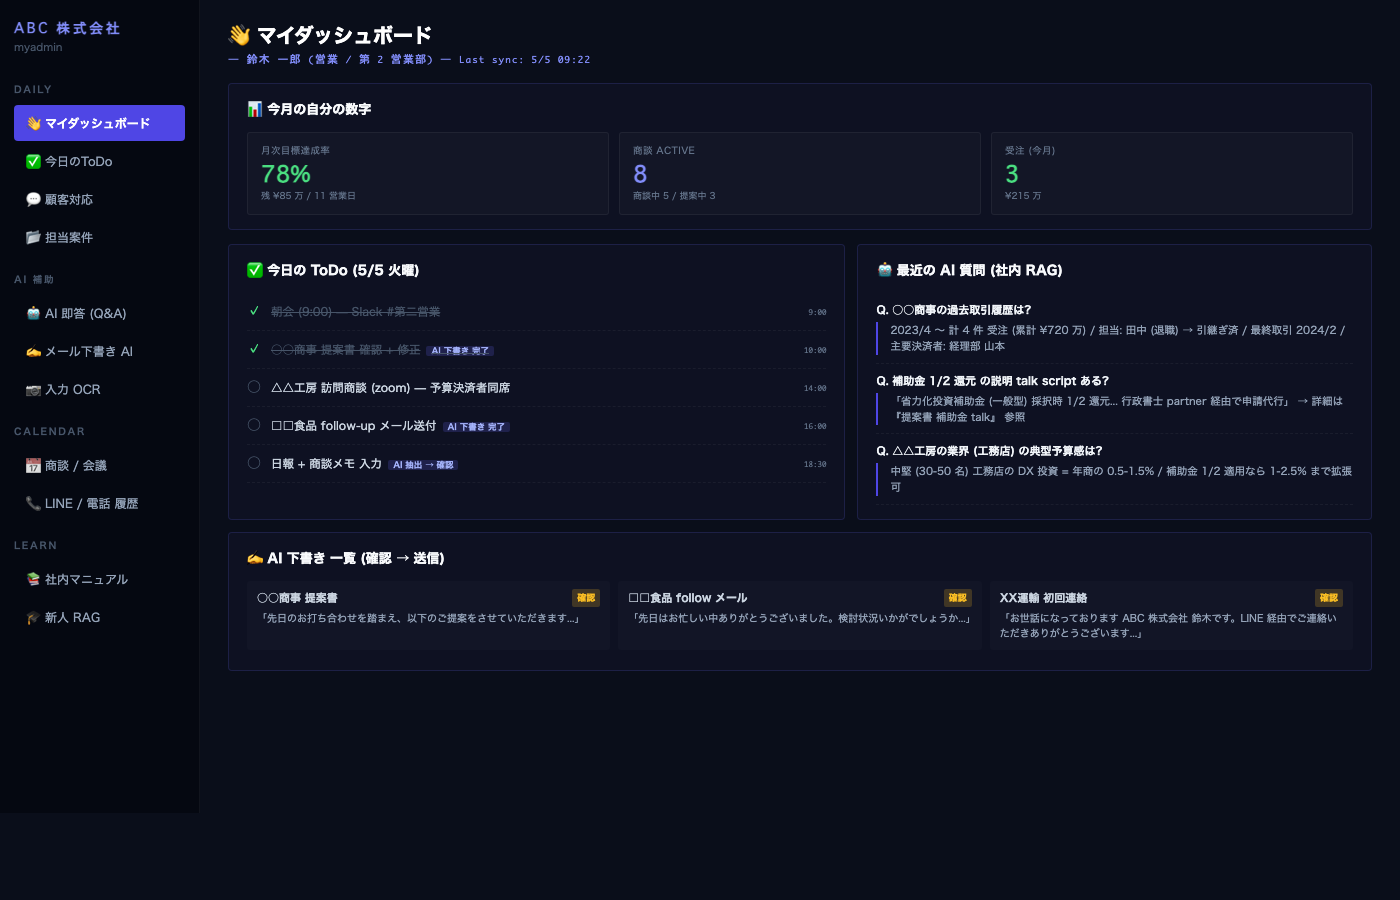
Task: Open the XX運輸 初回連絡 draft card
Action: click(x=1171, y=616)
